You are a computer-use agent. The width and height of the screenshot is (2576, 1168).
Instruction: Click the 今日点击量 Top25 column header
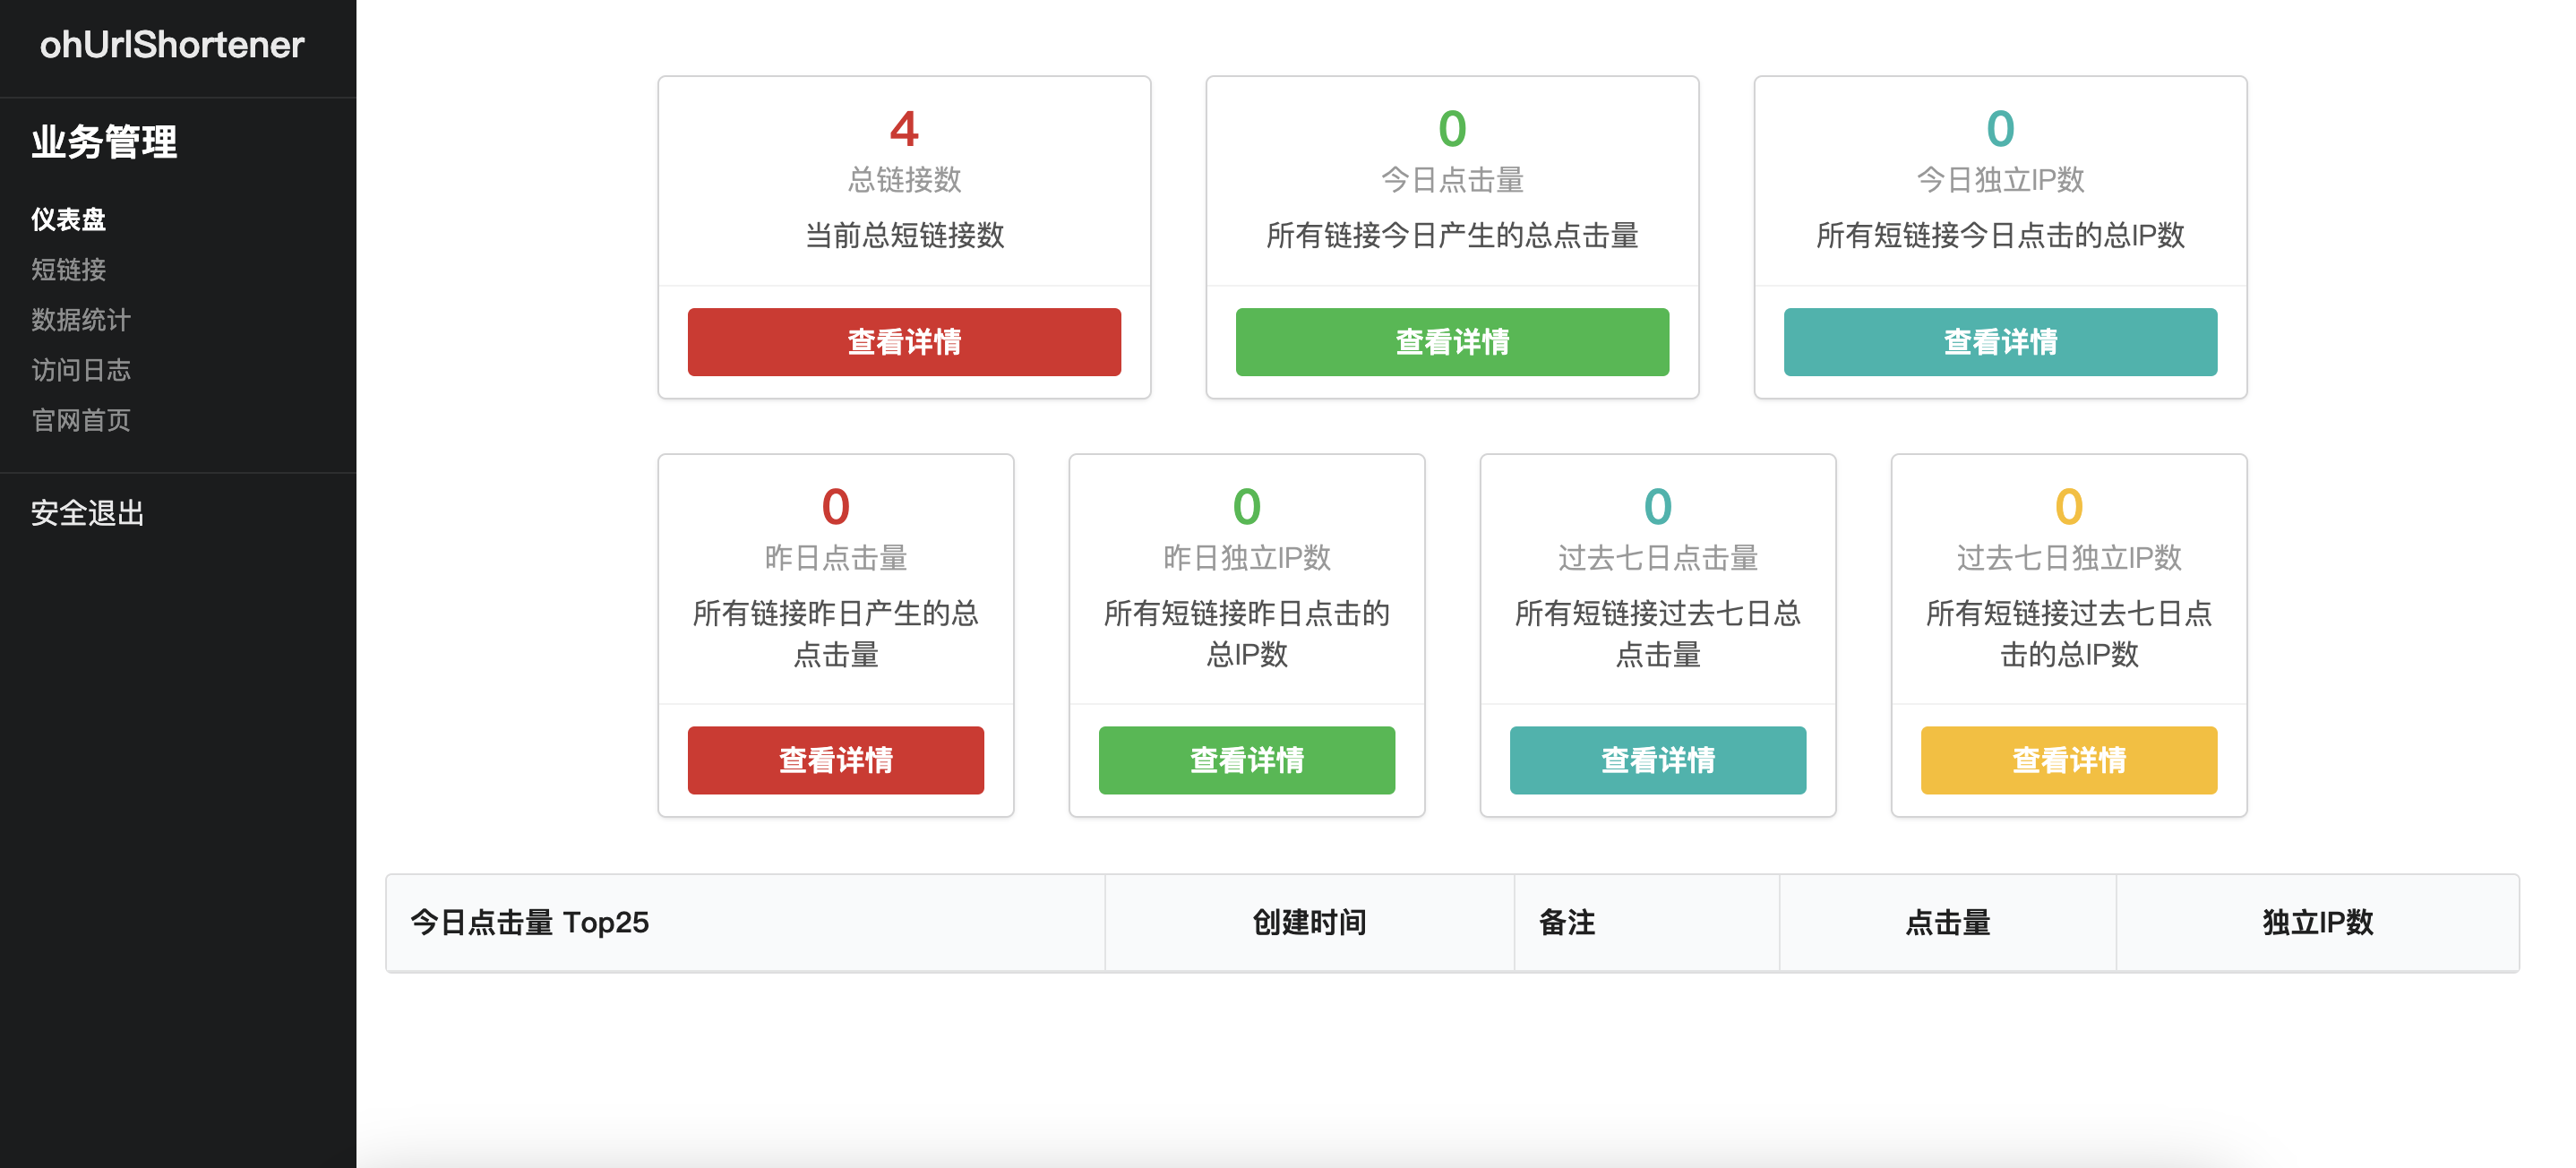click(x=529, y=922)
